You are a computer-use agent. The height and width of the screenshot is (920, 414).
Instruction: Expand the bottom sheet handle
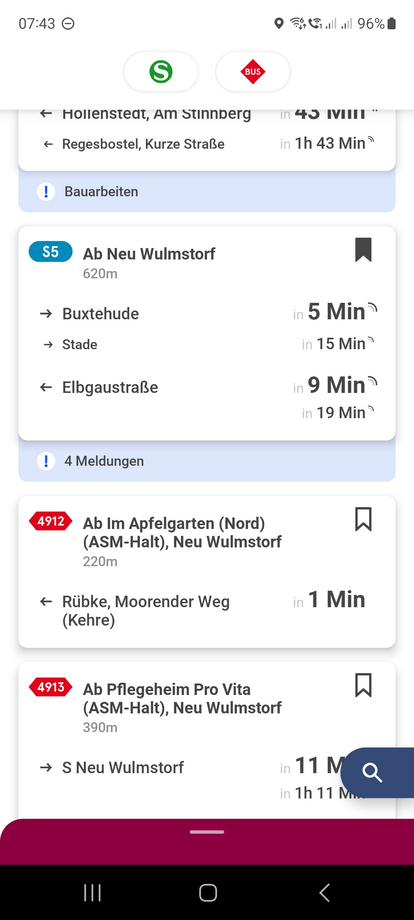tap(207, 832)
